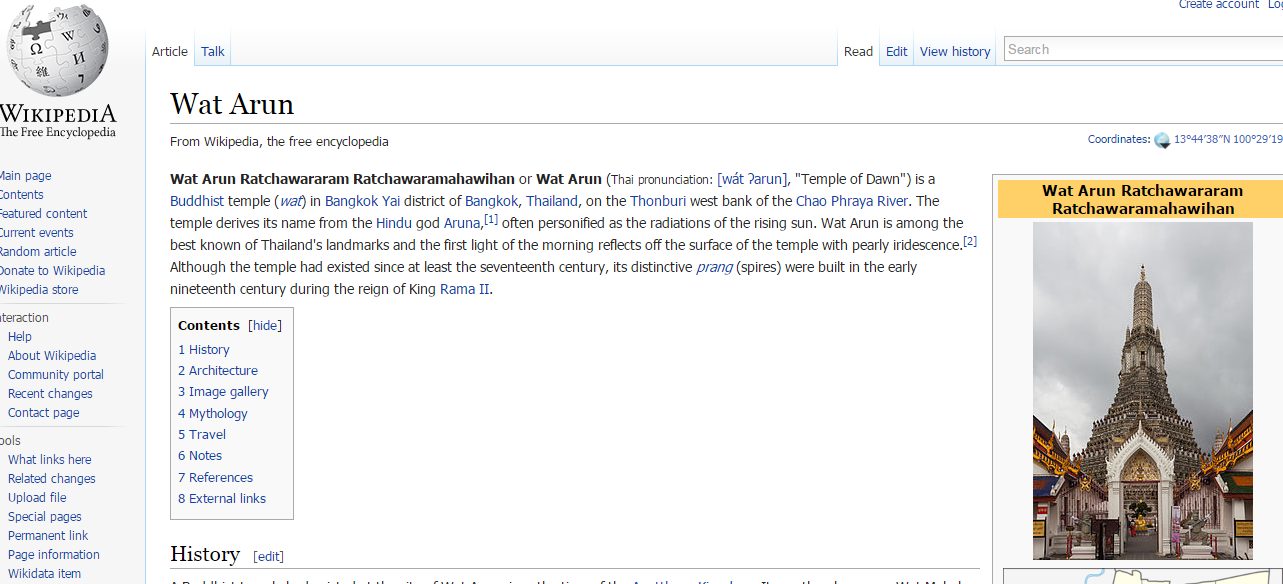The width and height of the screenshot is (1283, 584).
Task: Jump to 5 Travel in the contents box
Action: pos(202,435)
